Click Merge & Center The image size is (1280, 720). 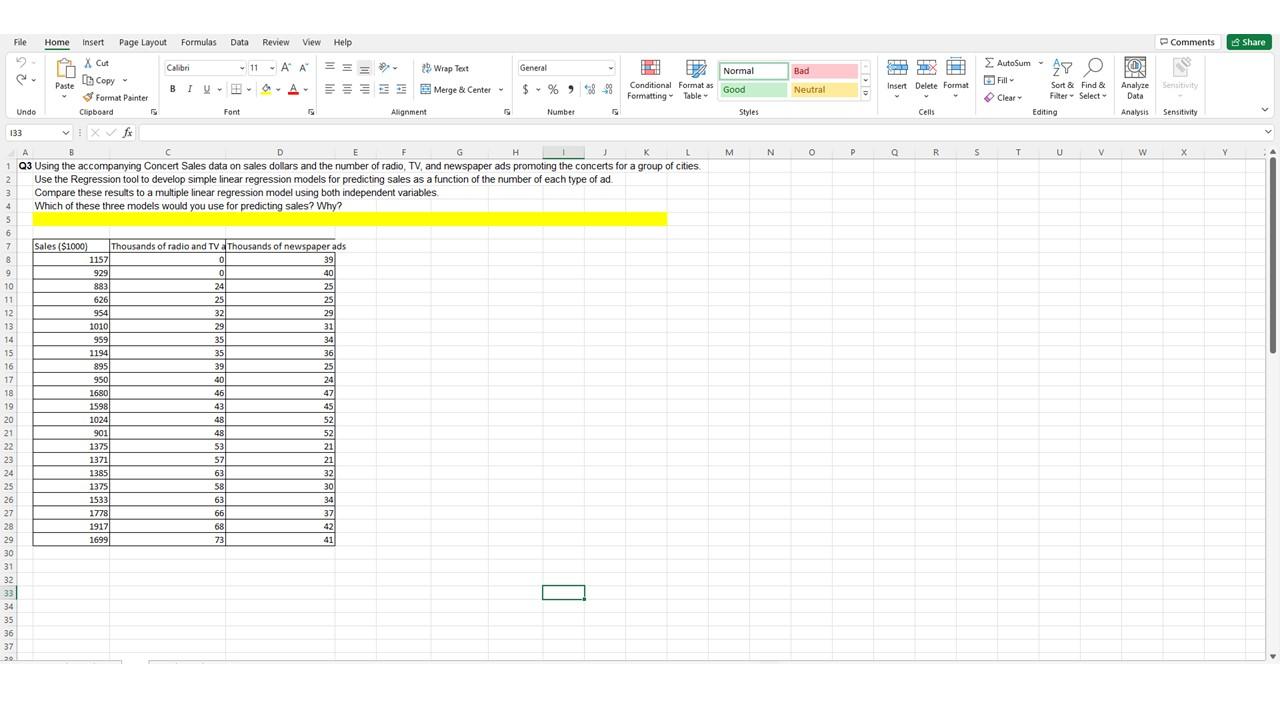click(456, 89)
